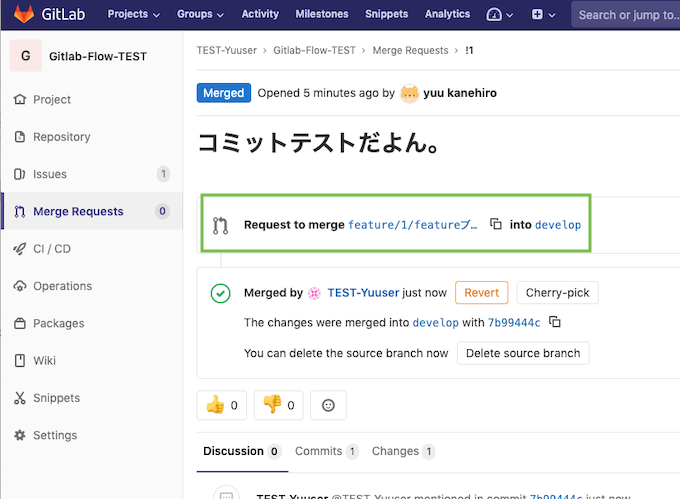
Task: Click the GitLab fox logo
Action: click(x=24, y=14)
